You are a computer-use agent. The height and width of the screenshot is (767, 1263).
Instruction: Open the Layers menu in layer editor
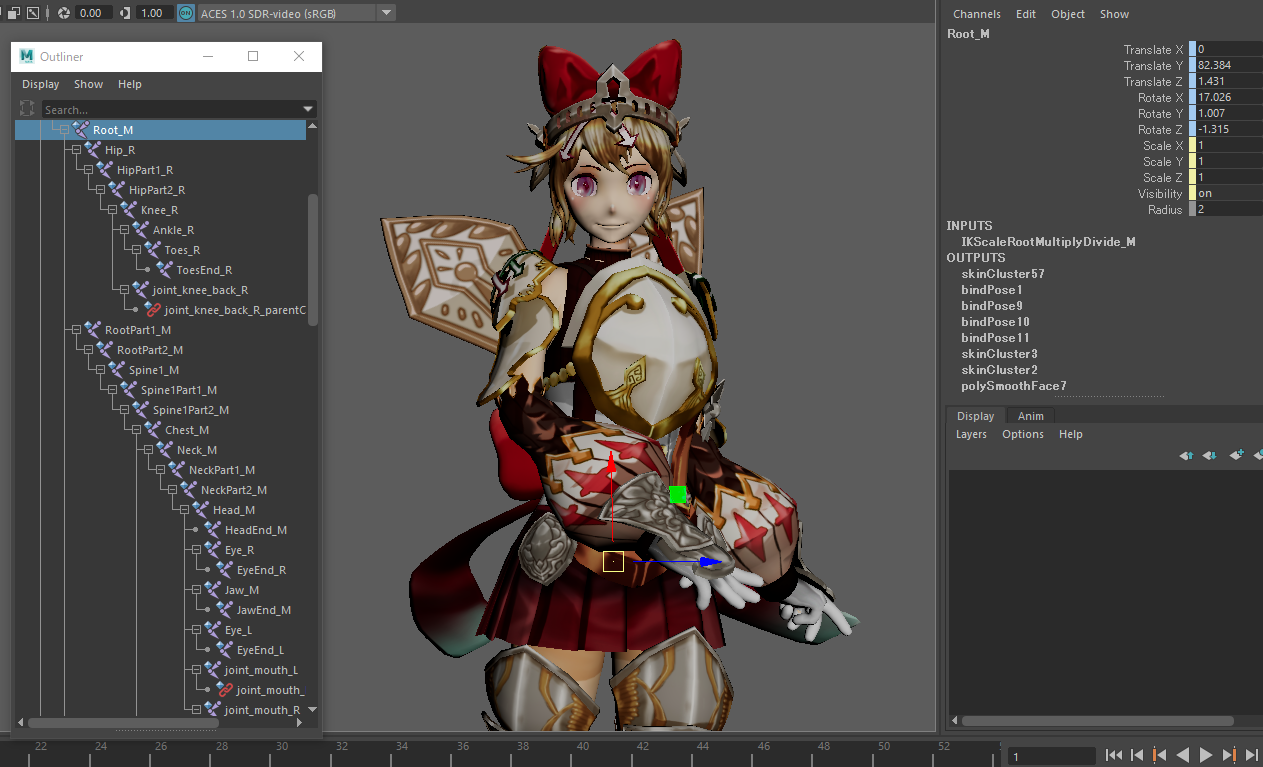click(x=971, y=434)
